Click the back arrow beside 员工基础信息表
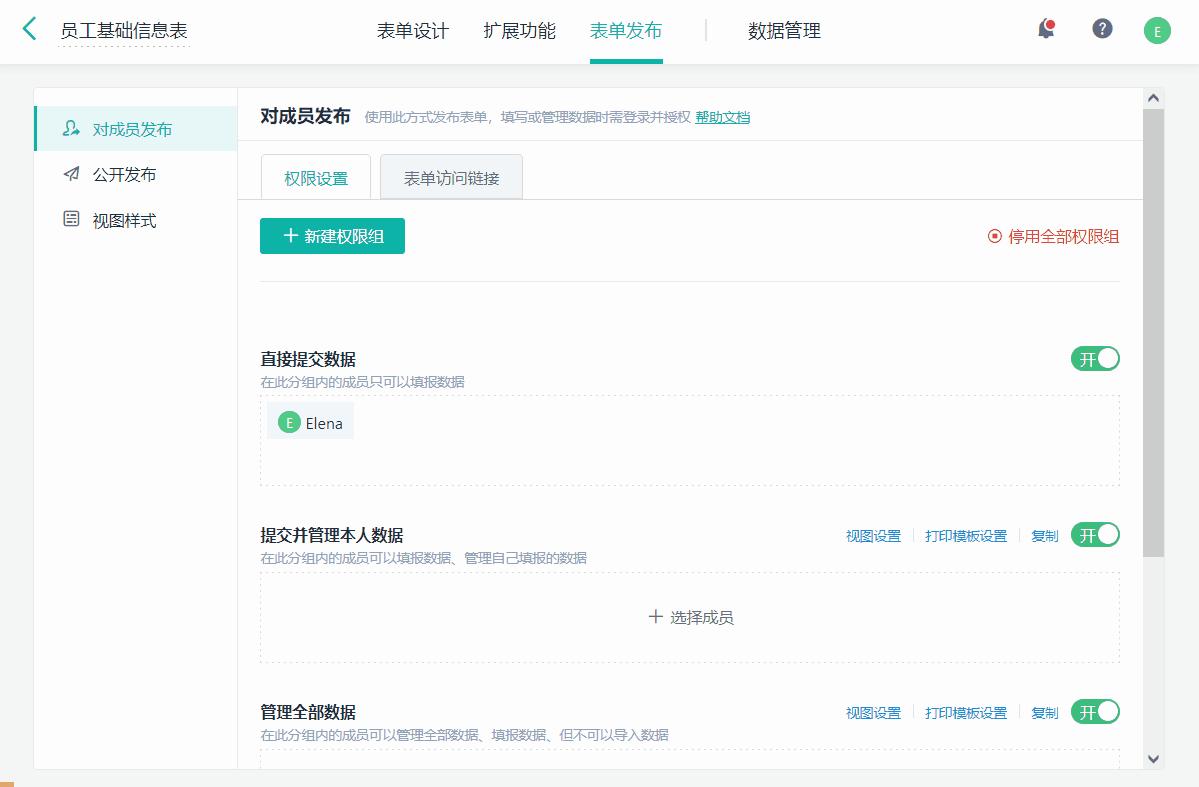 (x=28, y=30)
